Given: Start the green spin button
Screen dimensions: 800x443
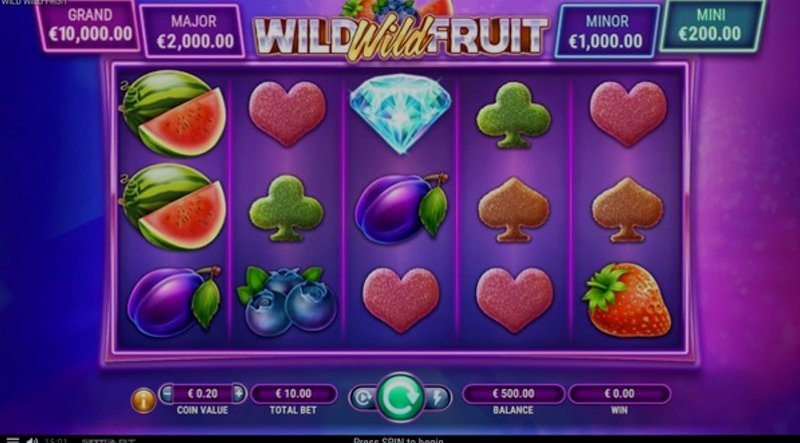Looking at the screenshot, I should [401, 397].
